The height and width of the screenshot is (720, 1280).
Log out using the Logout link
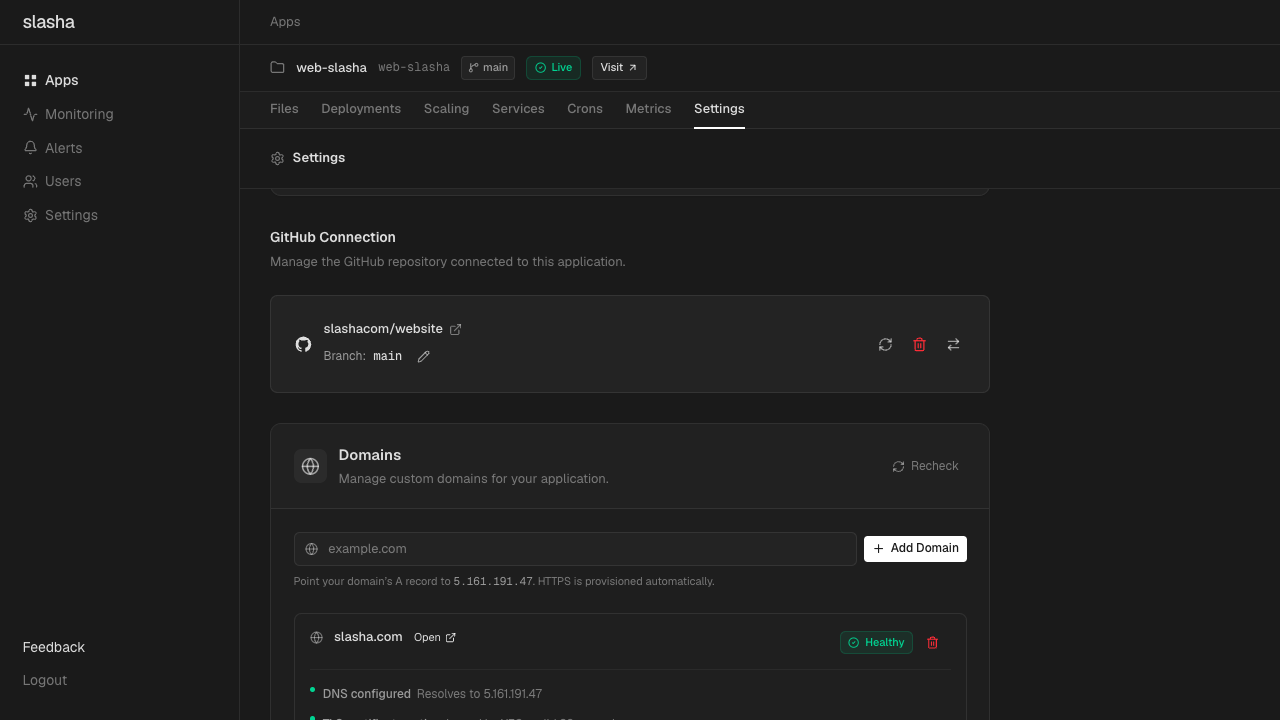(45, 680)
